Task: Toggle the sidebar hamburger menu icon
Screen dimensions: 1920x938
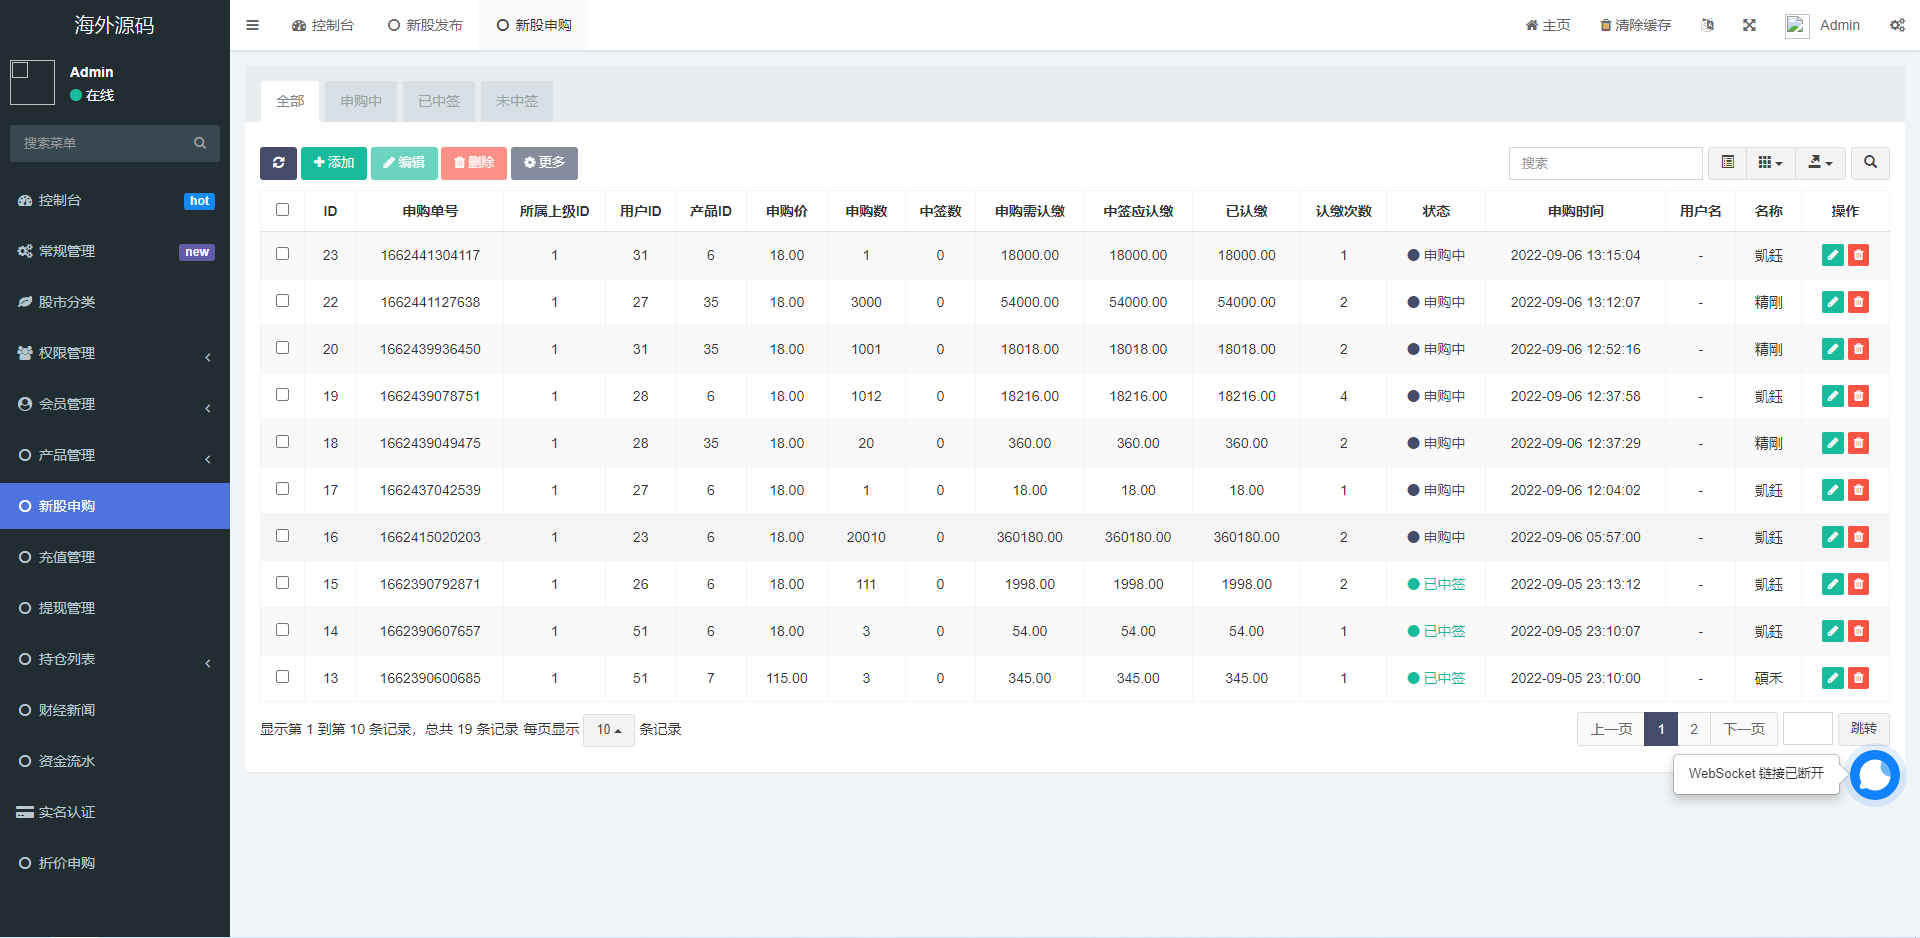Action: click(x=253, y=25)
